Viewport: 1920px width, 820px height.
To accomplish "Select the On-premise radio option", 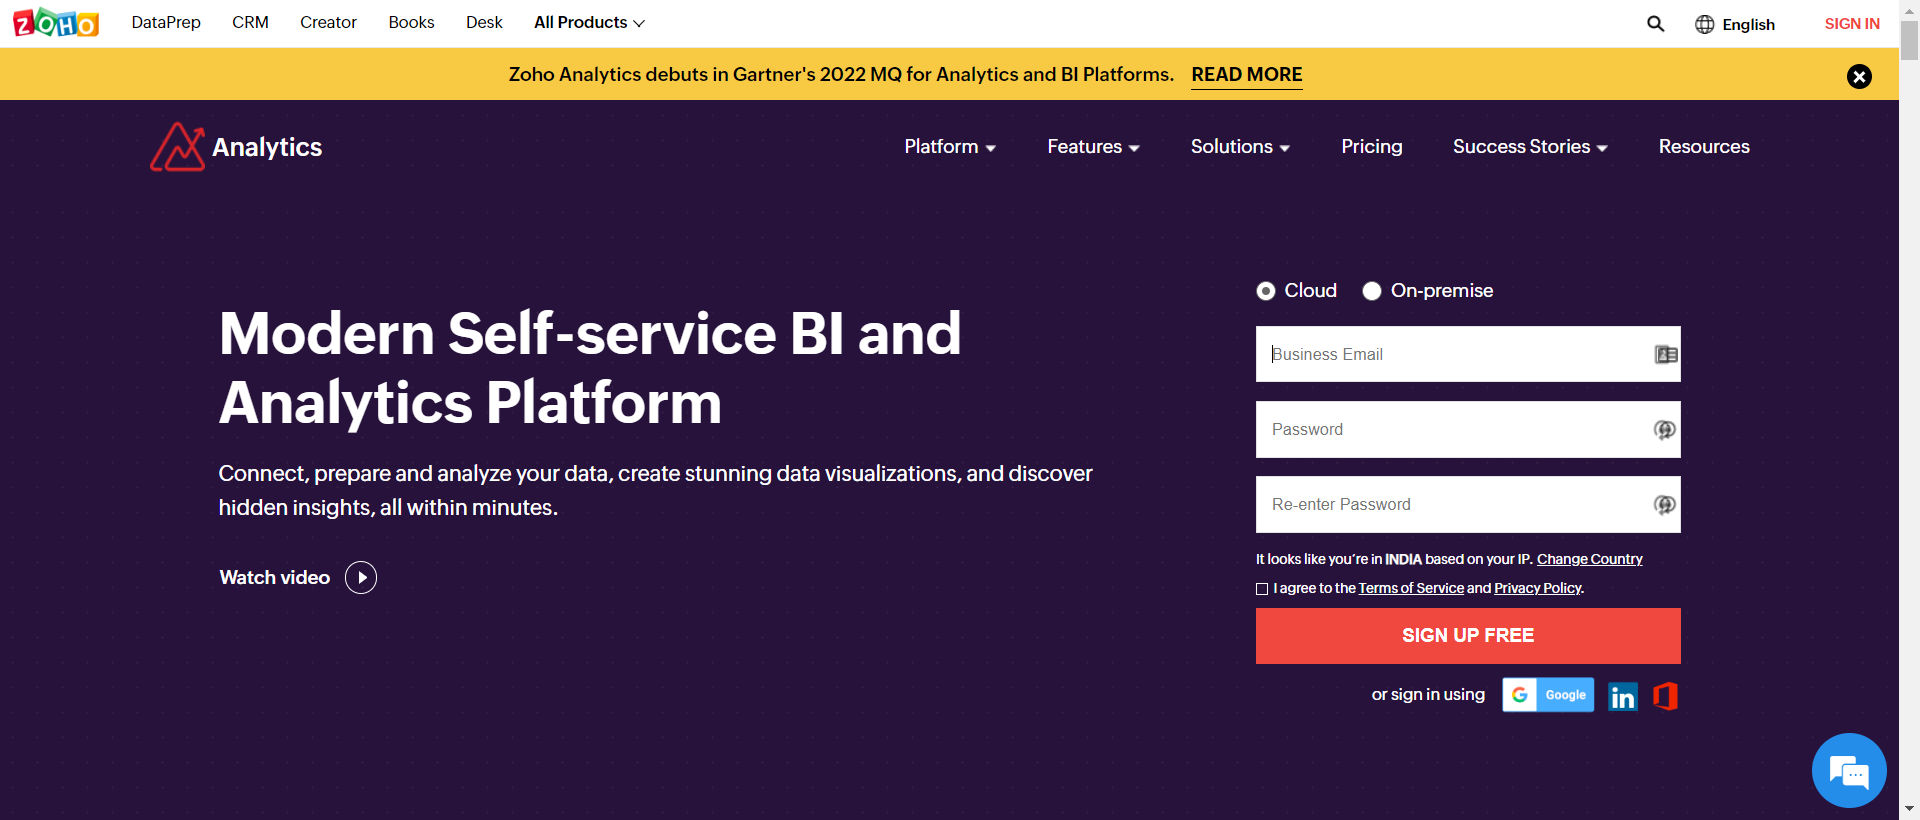I will [x=1372, y=291].
